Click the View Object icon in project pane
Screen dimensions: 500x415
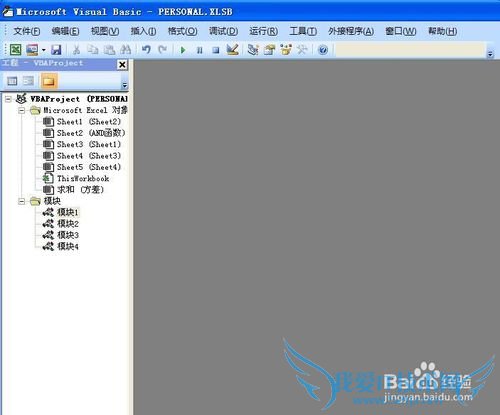[x=29, y=81]
